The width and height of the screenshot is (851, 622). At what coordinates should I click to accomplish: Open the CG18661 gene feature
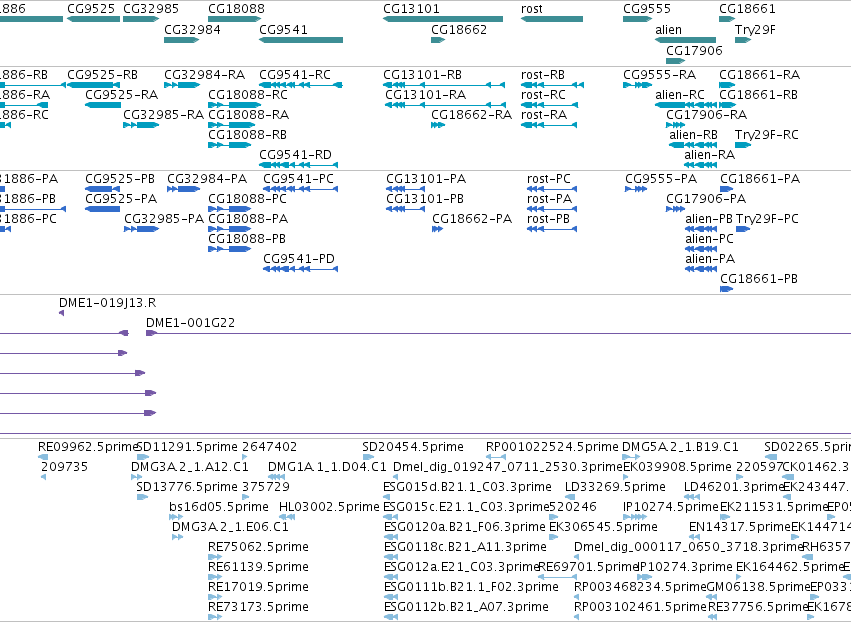pos(727,19)
